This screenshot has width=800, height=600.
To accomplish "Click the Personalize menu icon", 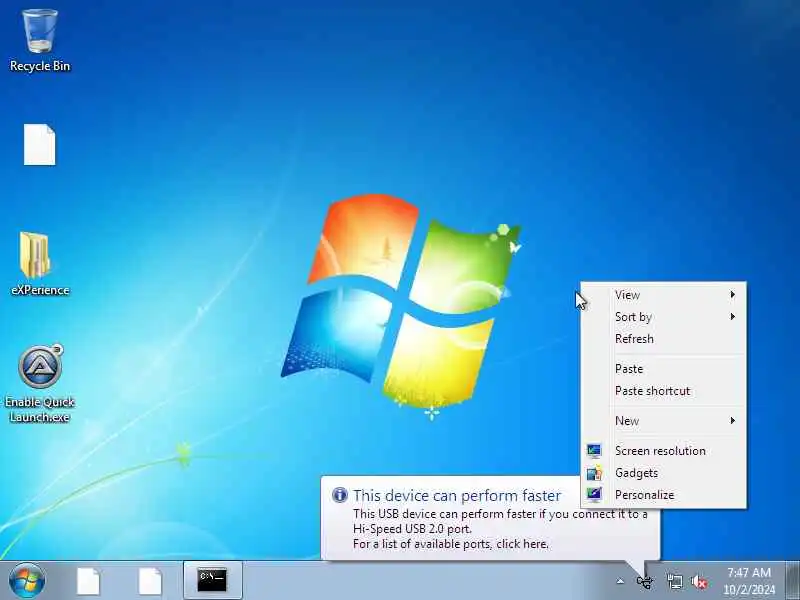I will 594,494.
